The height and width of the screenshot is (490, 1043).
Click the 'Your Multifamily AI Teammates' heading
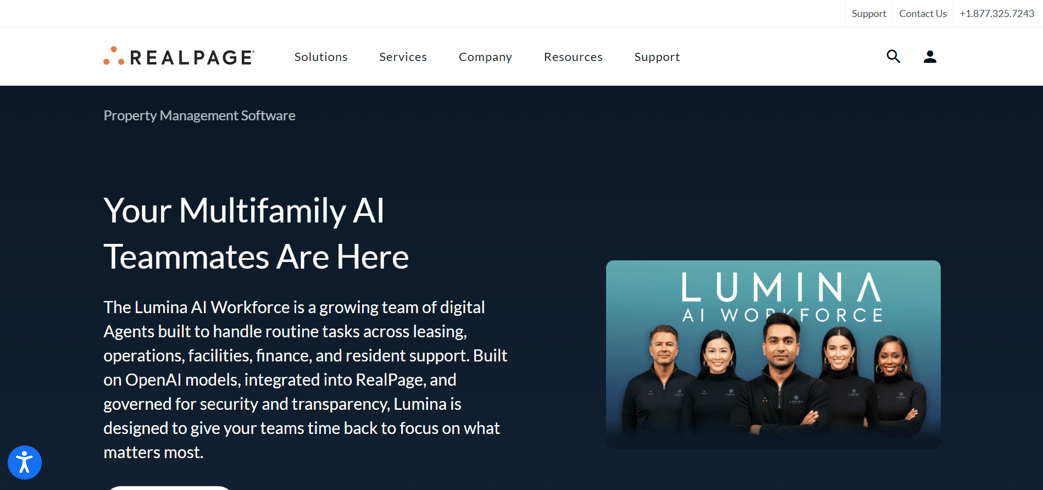point(256,233)
